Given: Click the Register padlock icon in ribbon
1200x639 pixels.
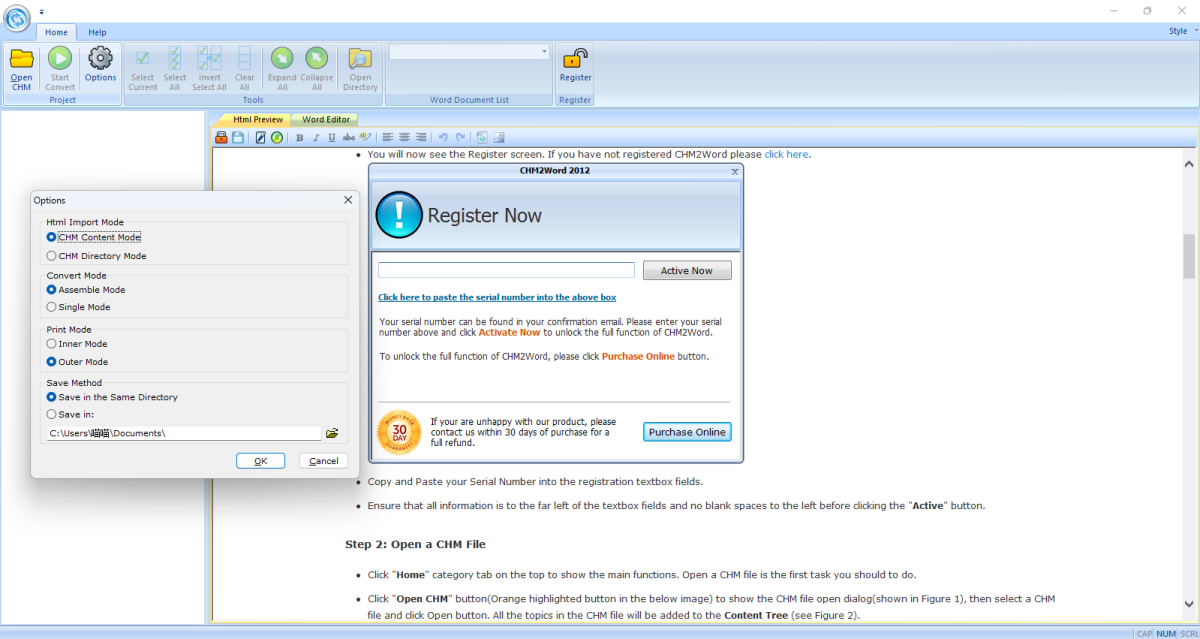Looking at the screenshot, I should pyautogui.click(x=575, y=58).
